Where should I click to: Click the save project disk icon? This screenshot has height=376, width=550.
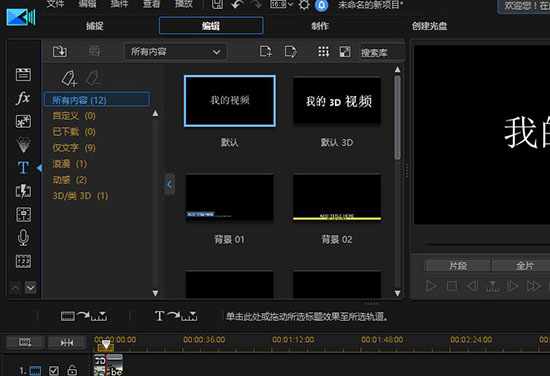tap(217, 4)
